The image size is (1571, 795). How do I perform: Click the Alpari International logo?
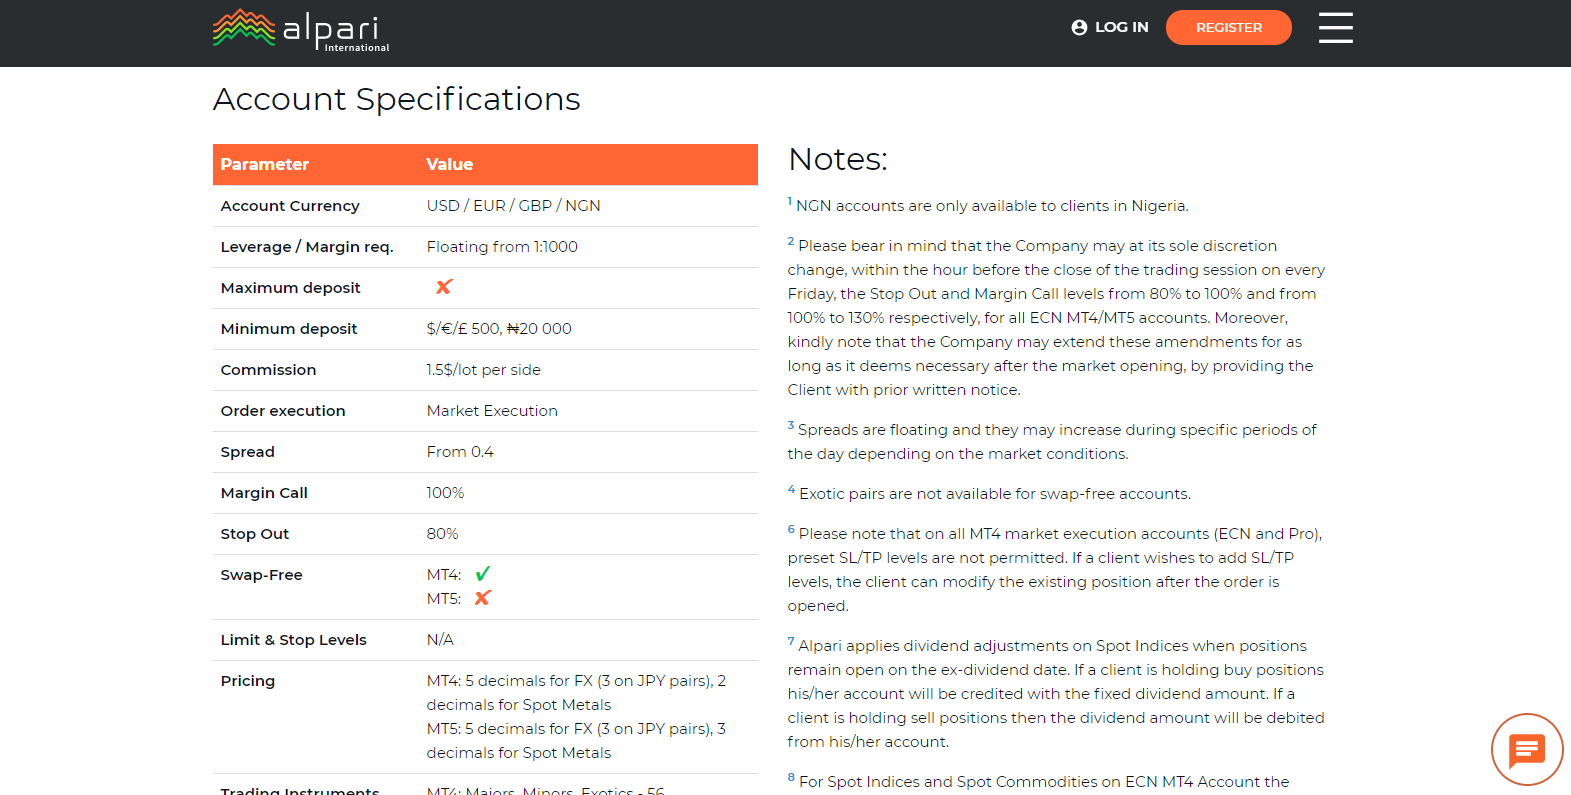[x=301, y=30]
